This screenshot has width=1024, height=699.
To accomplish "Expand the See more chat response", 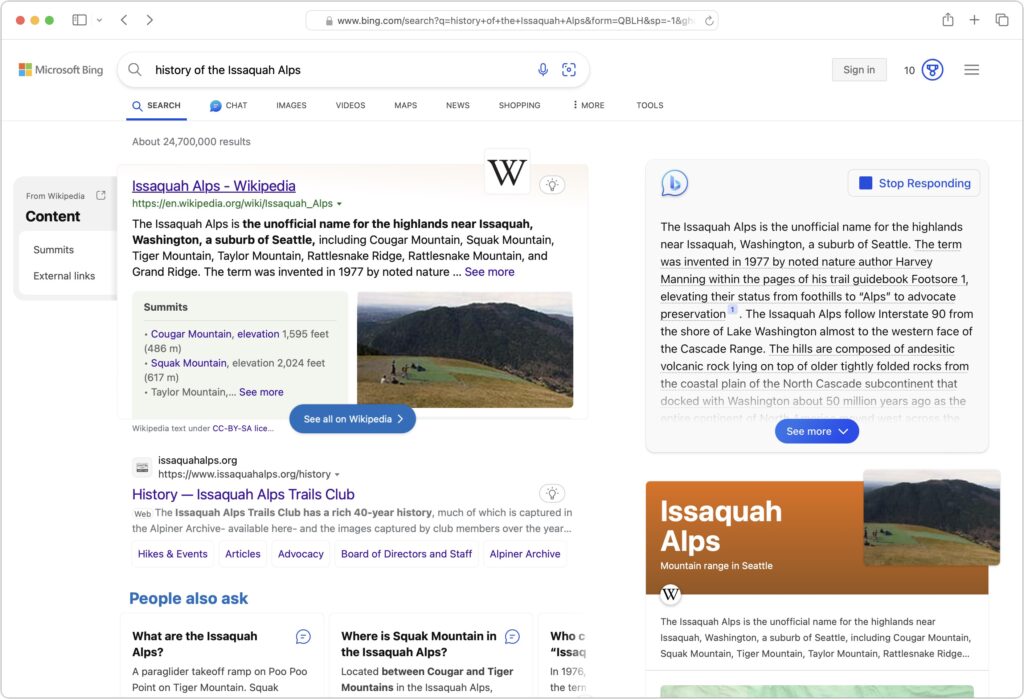I will [816, 431].
